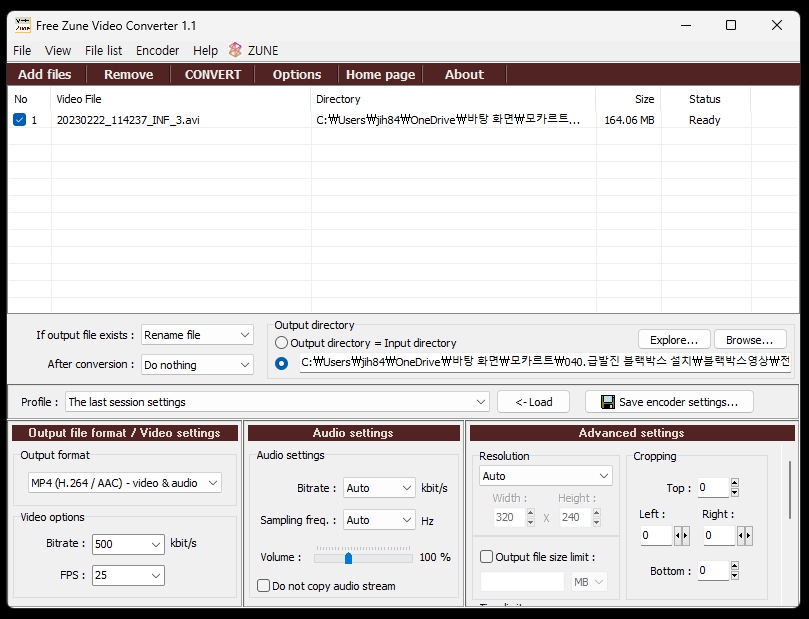The image size is (809, 619).
Task: Click Remove toolbar button
Action: 128,74
